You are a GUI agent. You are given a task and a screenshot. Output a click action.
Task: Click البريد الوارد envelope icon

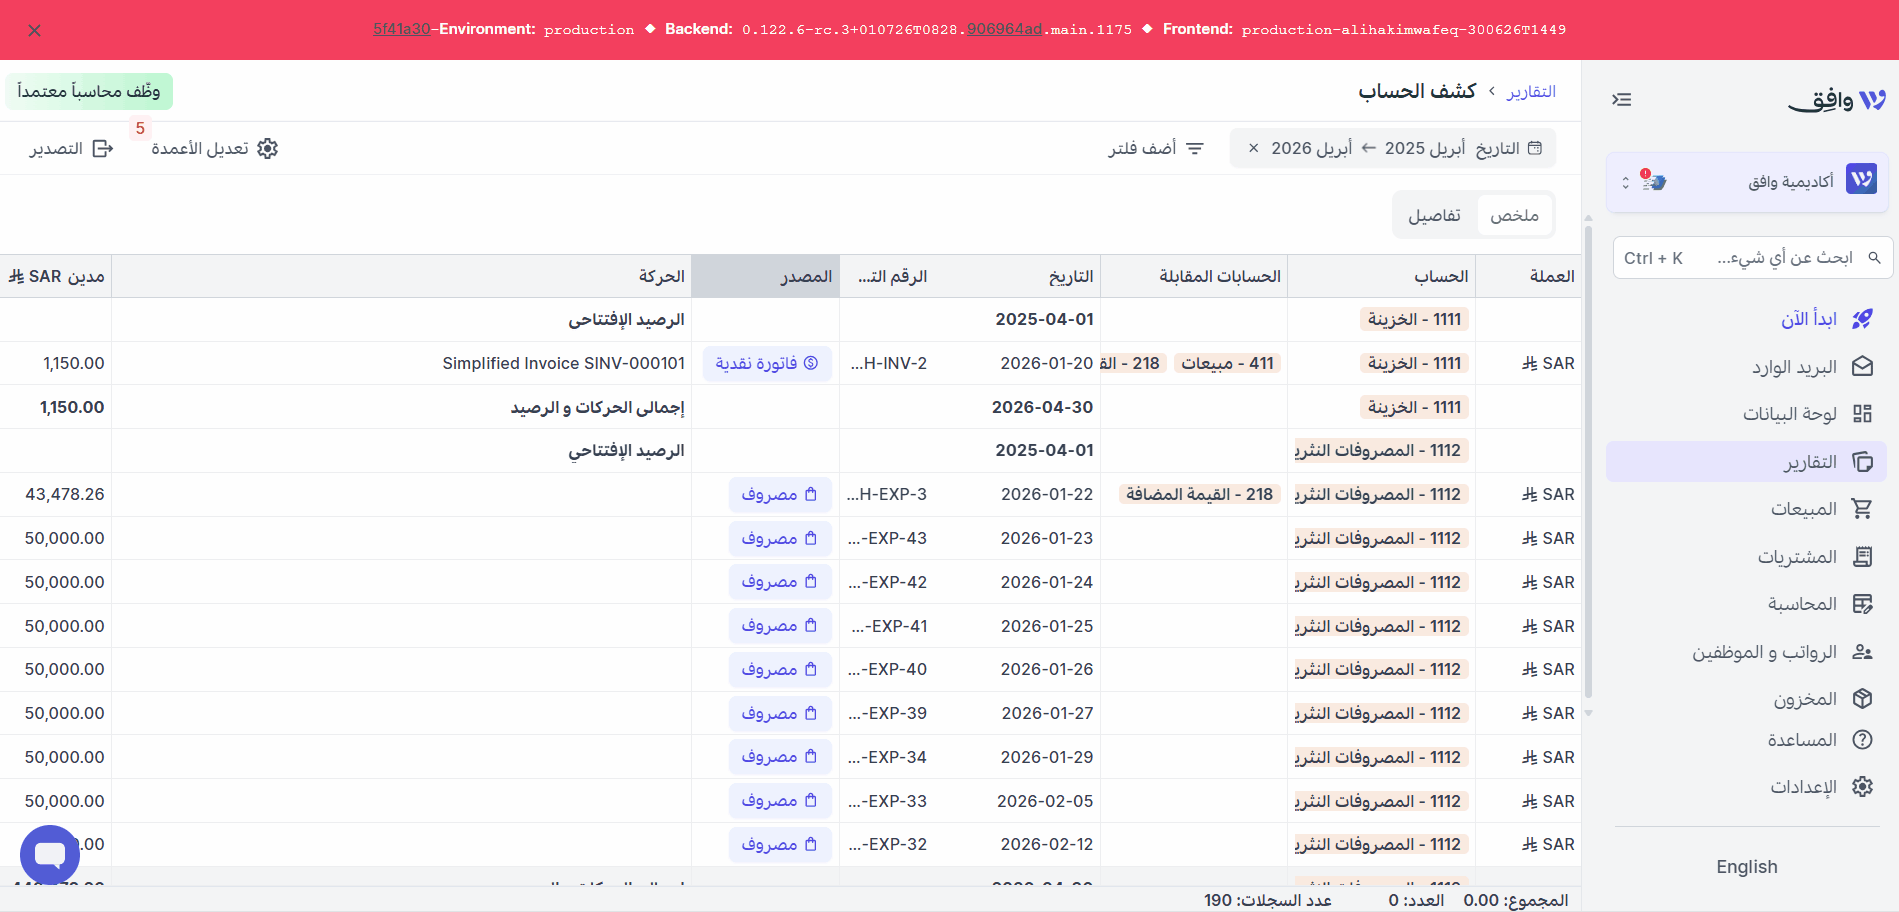coord(1862,367)
